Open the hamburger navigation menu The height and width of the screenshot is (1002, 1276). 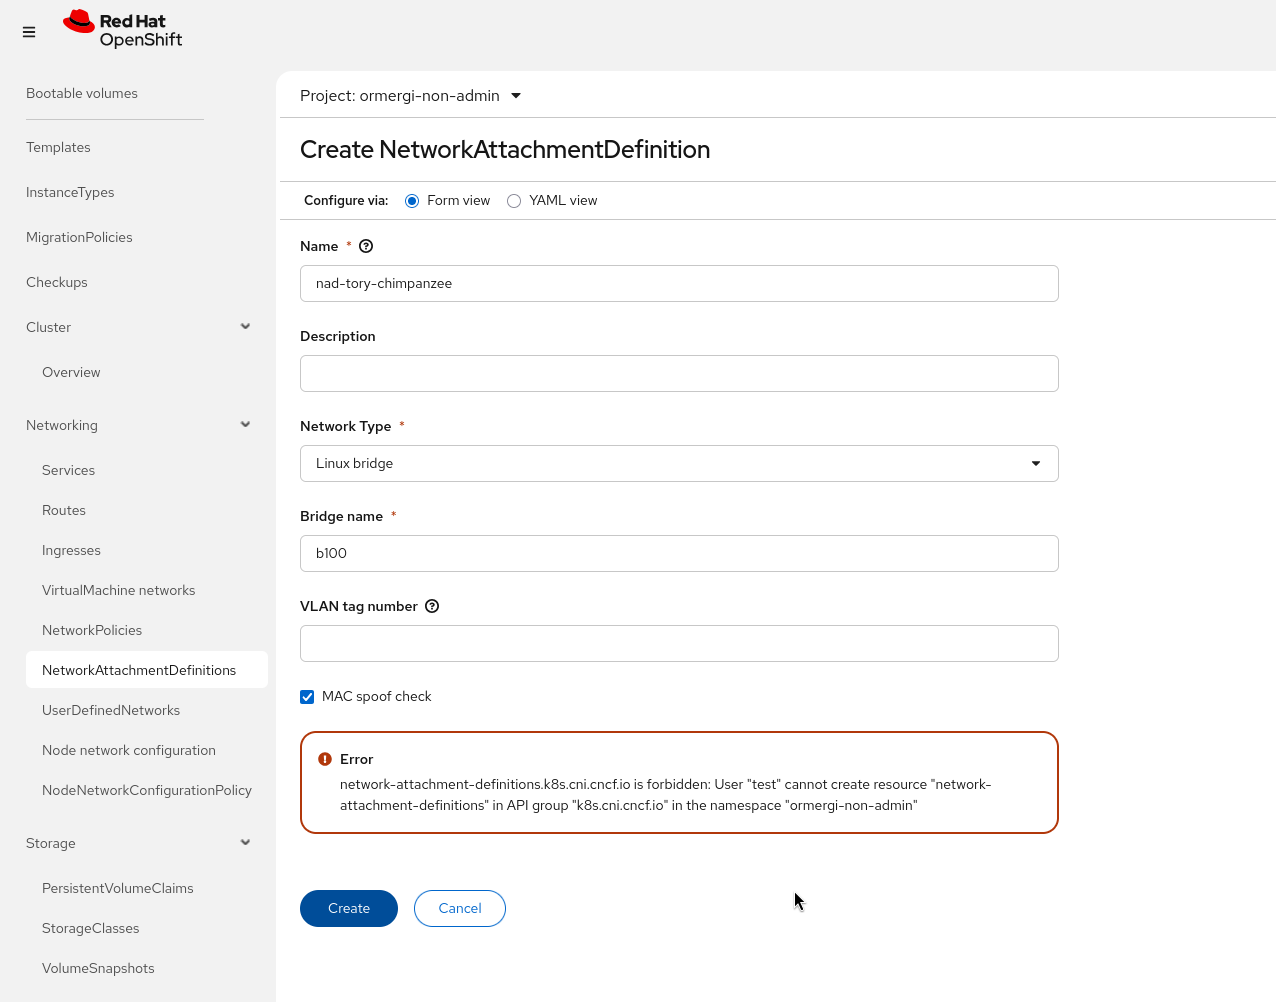(29, 32)
